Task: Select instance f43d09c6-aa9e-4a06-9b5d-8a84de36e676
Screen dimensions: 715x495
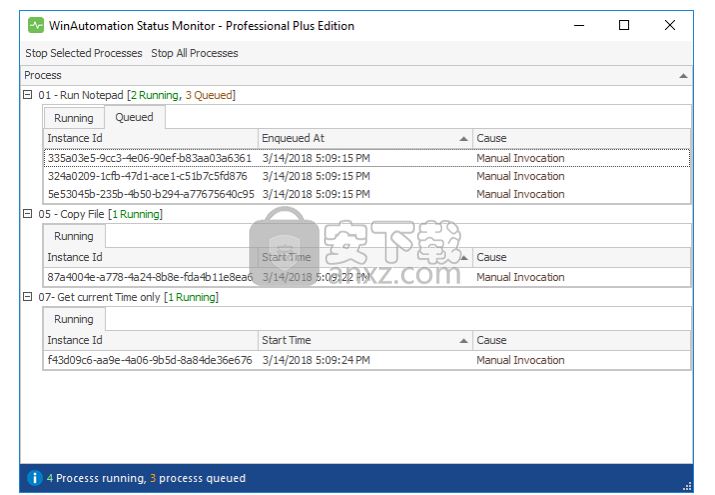Action: (367, 360)
